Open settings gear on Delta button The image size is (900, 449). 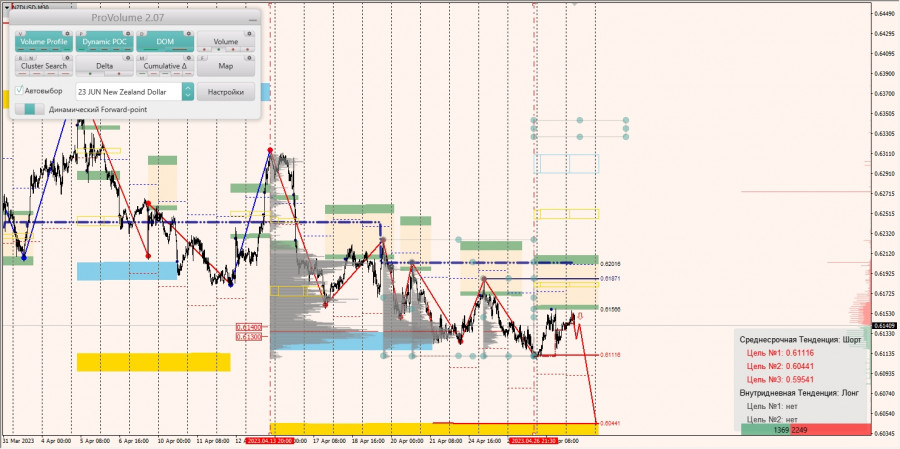coord(128,58)
